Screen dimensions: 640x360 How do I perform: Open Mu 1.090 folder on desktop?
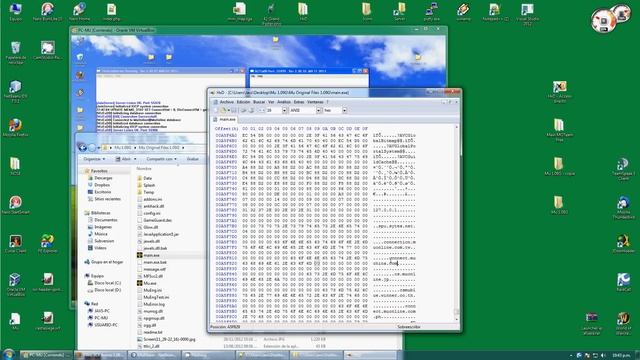click(559, 205)
